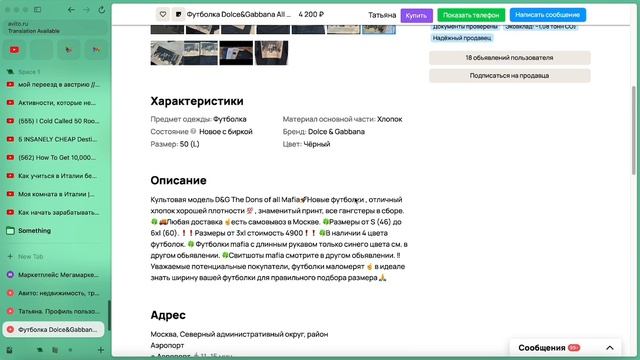
Task: Click the space switcher icon at sidebar bottom
Action: pyautogui.click(x=40, y=350)
